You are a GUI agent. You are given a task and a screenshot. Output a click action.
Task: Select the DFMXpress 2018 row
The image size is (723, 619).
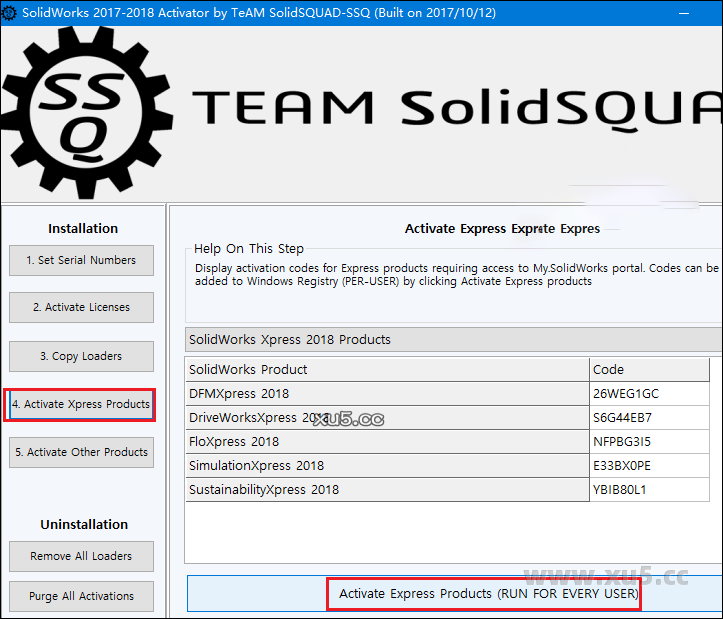(x=386, y=394)
